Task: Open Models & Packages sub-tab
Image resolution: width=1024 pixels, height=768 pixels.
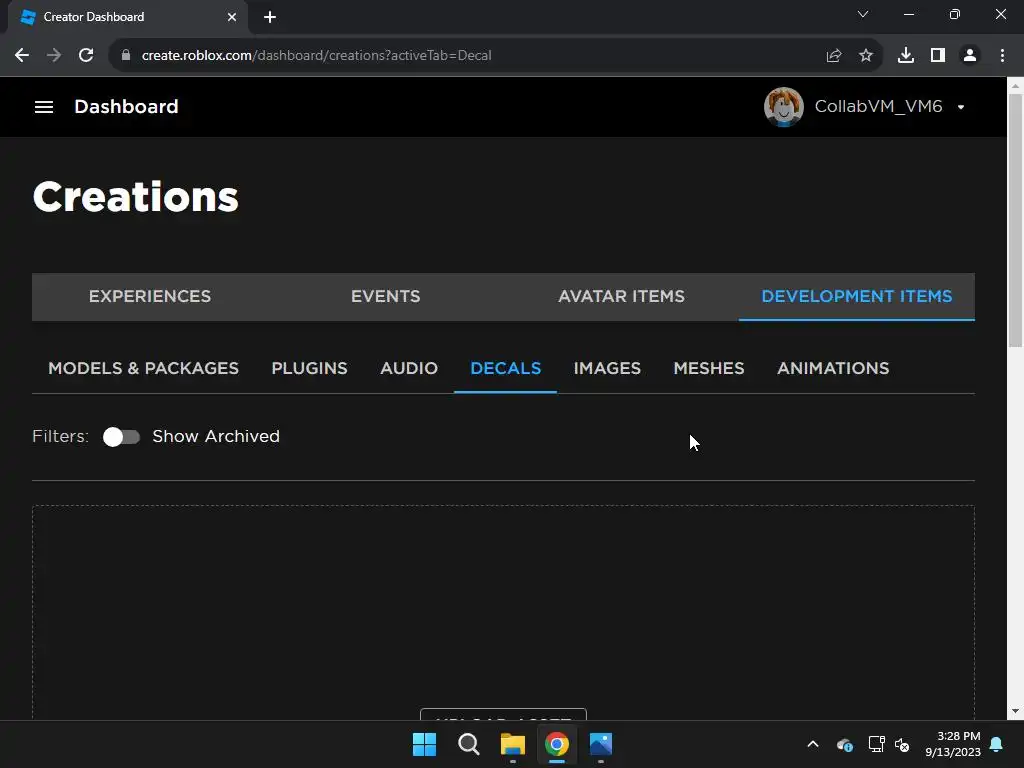Action: tap(144, 368)
